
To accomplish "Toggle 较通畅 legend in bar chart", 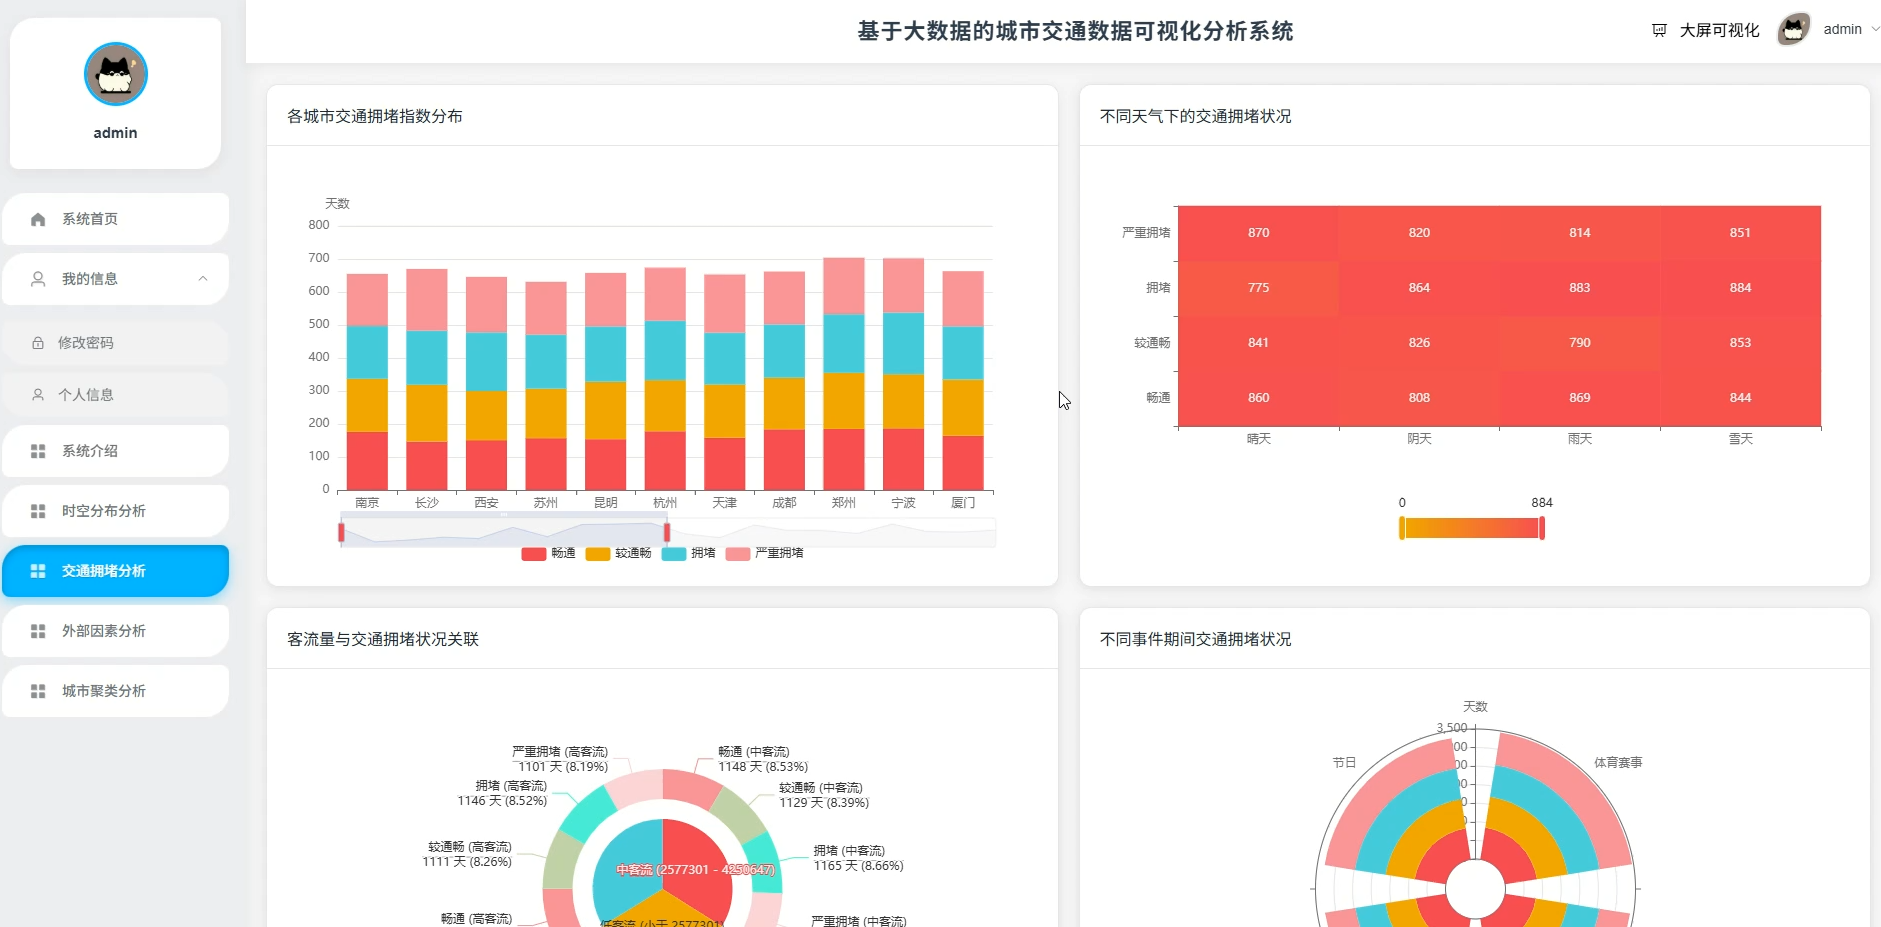I will 618,554.
